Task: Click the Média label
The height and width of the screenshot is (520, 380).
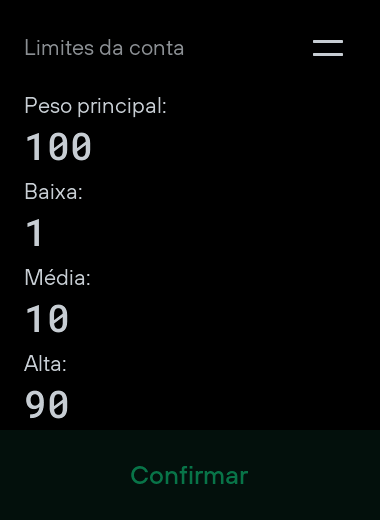Action: point(57,277)
